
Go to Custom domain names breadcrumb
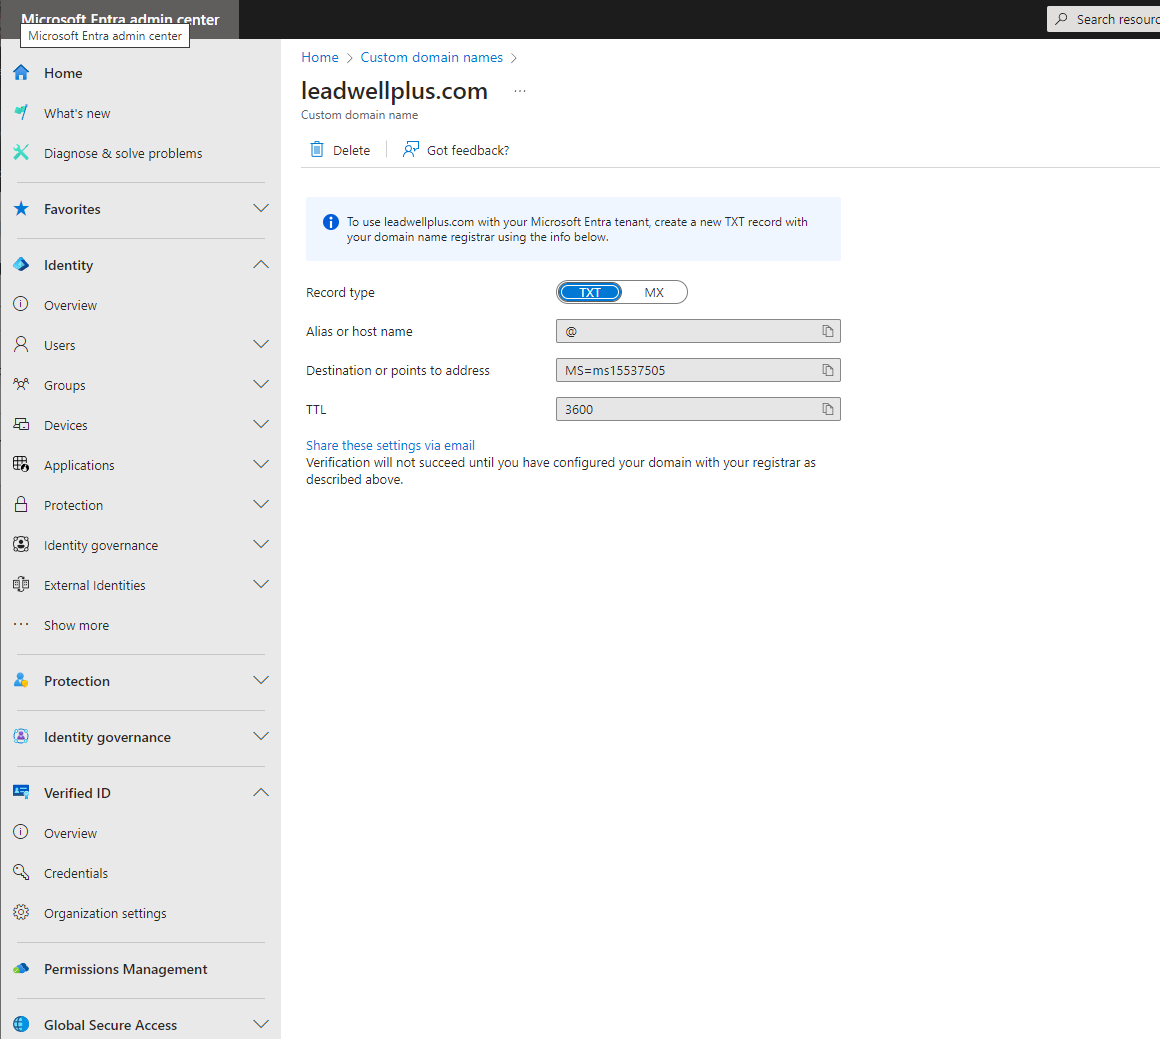[431, 57]
